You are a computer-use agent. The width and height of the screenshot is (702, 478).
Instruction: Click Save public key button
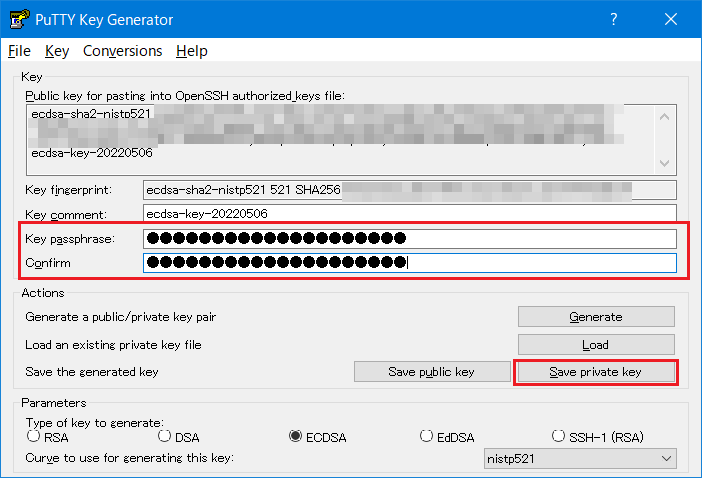coord(431,372)
